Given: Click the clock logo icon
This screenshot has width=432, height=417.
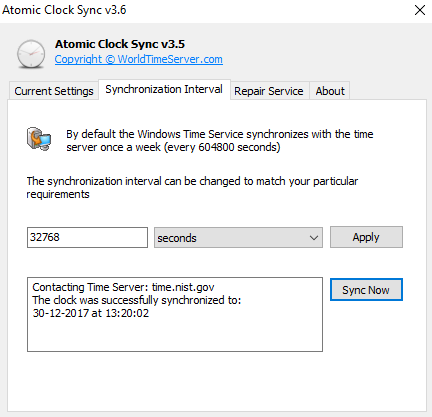Looking at the screenshot, I should pyautogui.click(x=31, y=54).
